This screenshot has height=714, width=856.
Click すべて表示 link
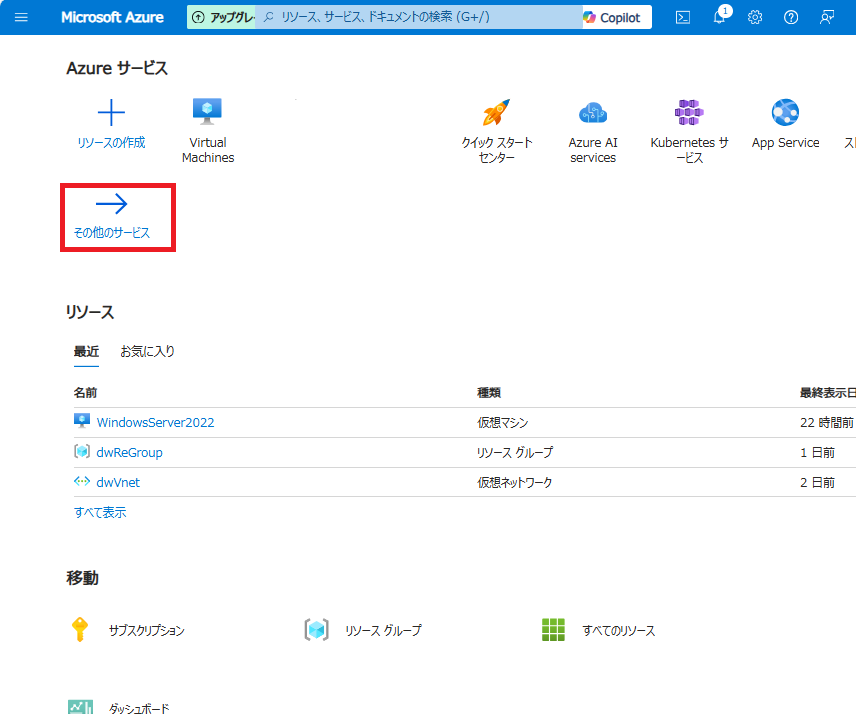click(100, 513)
